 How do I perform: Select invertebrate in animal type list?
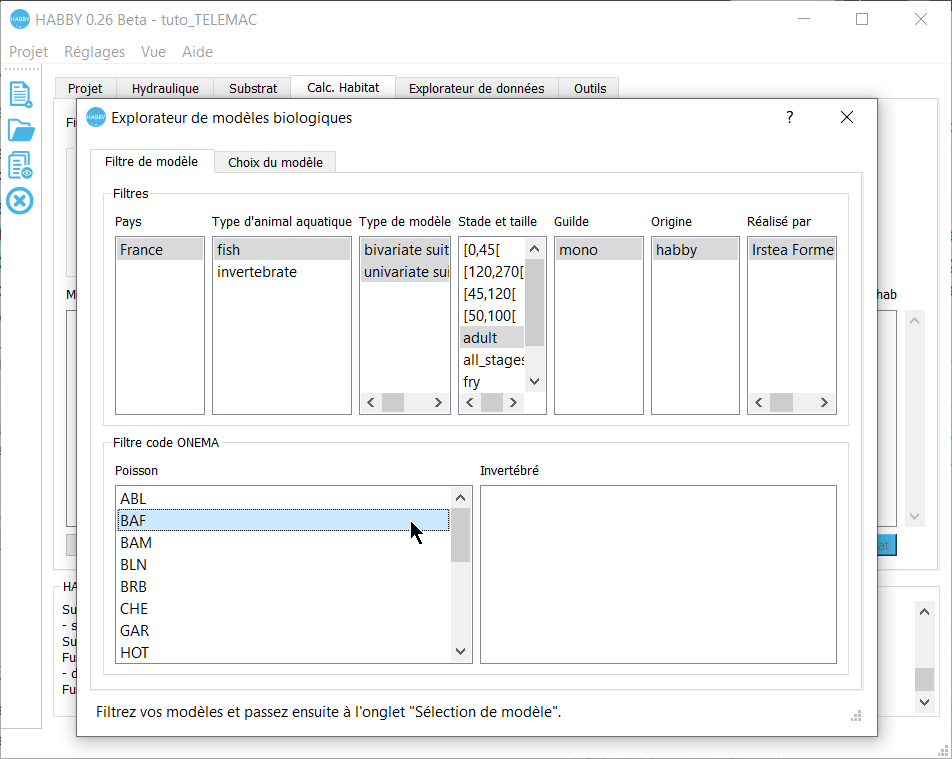pyautogui.click(x=257, y=272)
